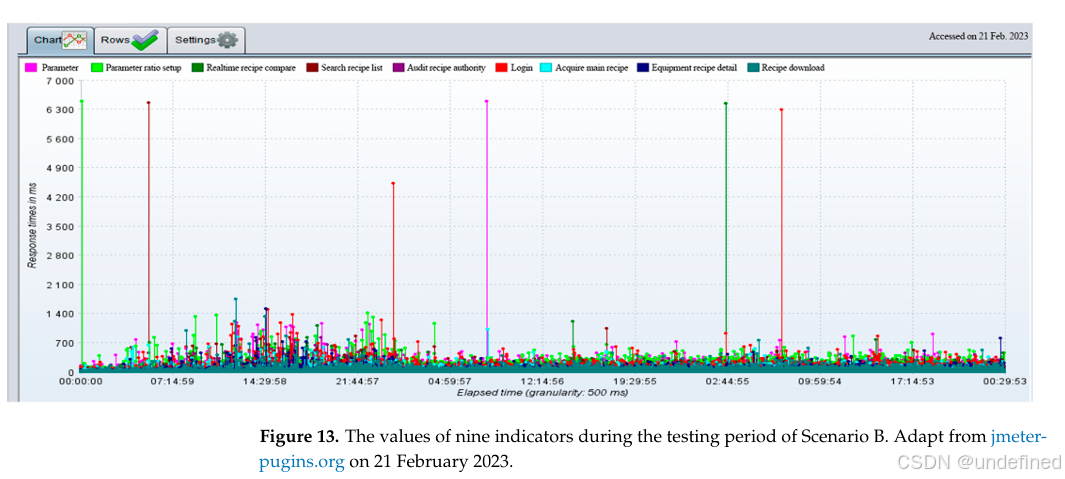
Task: Select the Recipe download legend label
Action: click(x=793, y=68)
